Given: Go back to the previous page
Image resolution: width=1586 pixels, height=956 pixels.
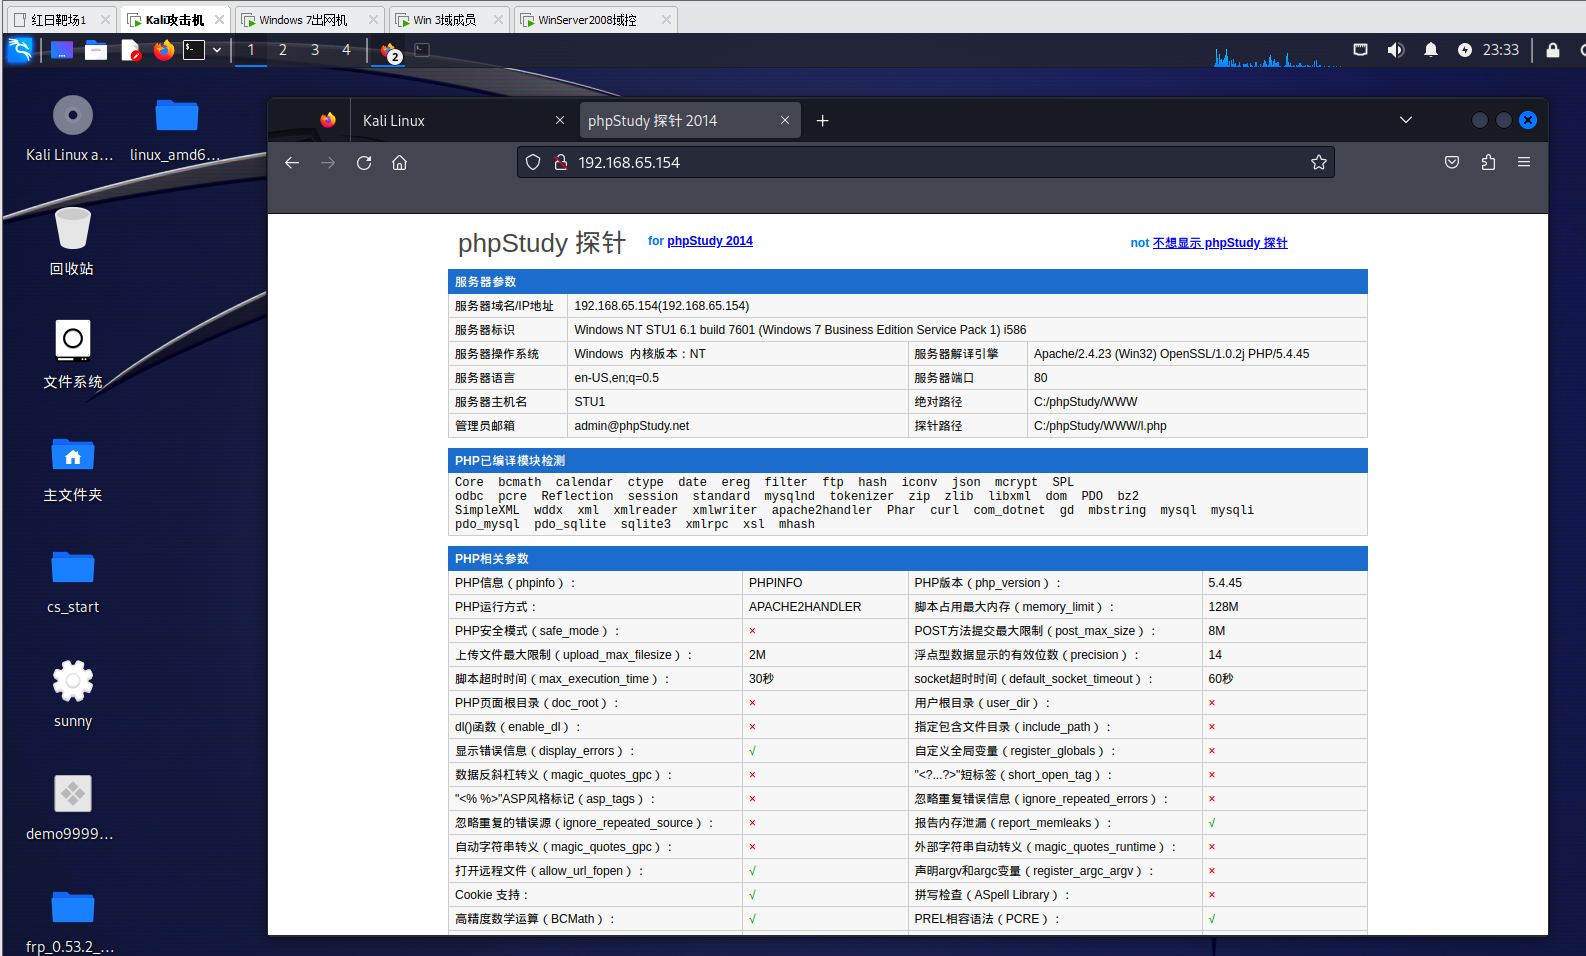Looking at the screenshot, I should click(x=292, y=163).
